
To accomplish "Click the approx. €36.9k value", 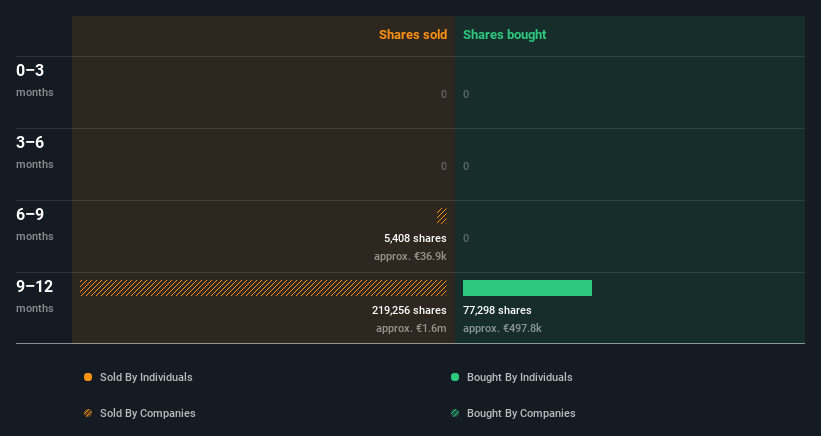I will [x=410, y=256].
